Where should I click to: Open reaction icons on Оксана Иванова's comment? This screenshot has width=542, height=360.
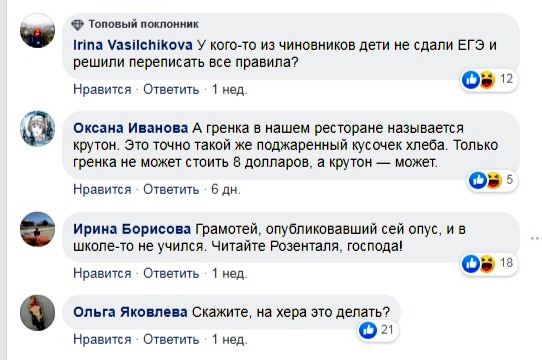tap(492, 180)
